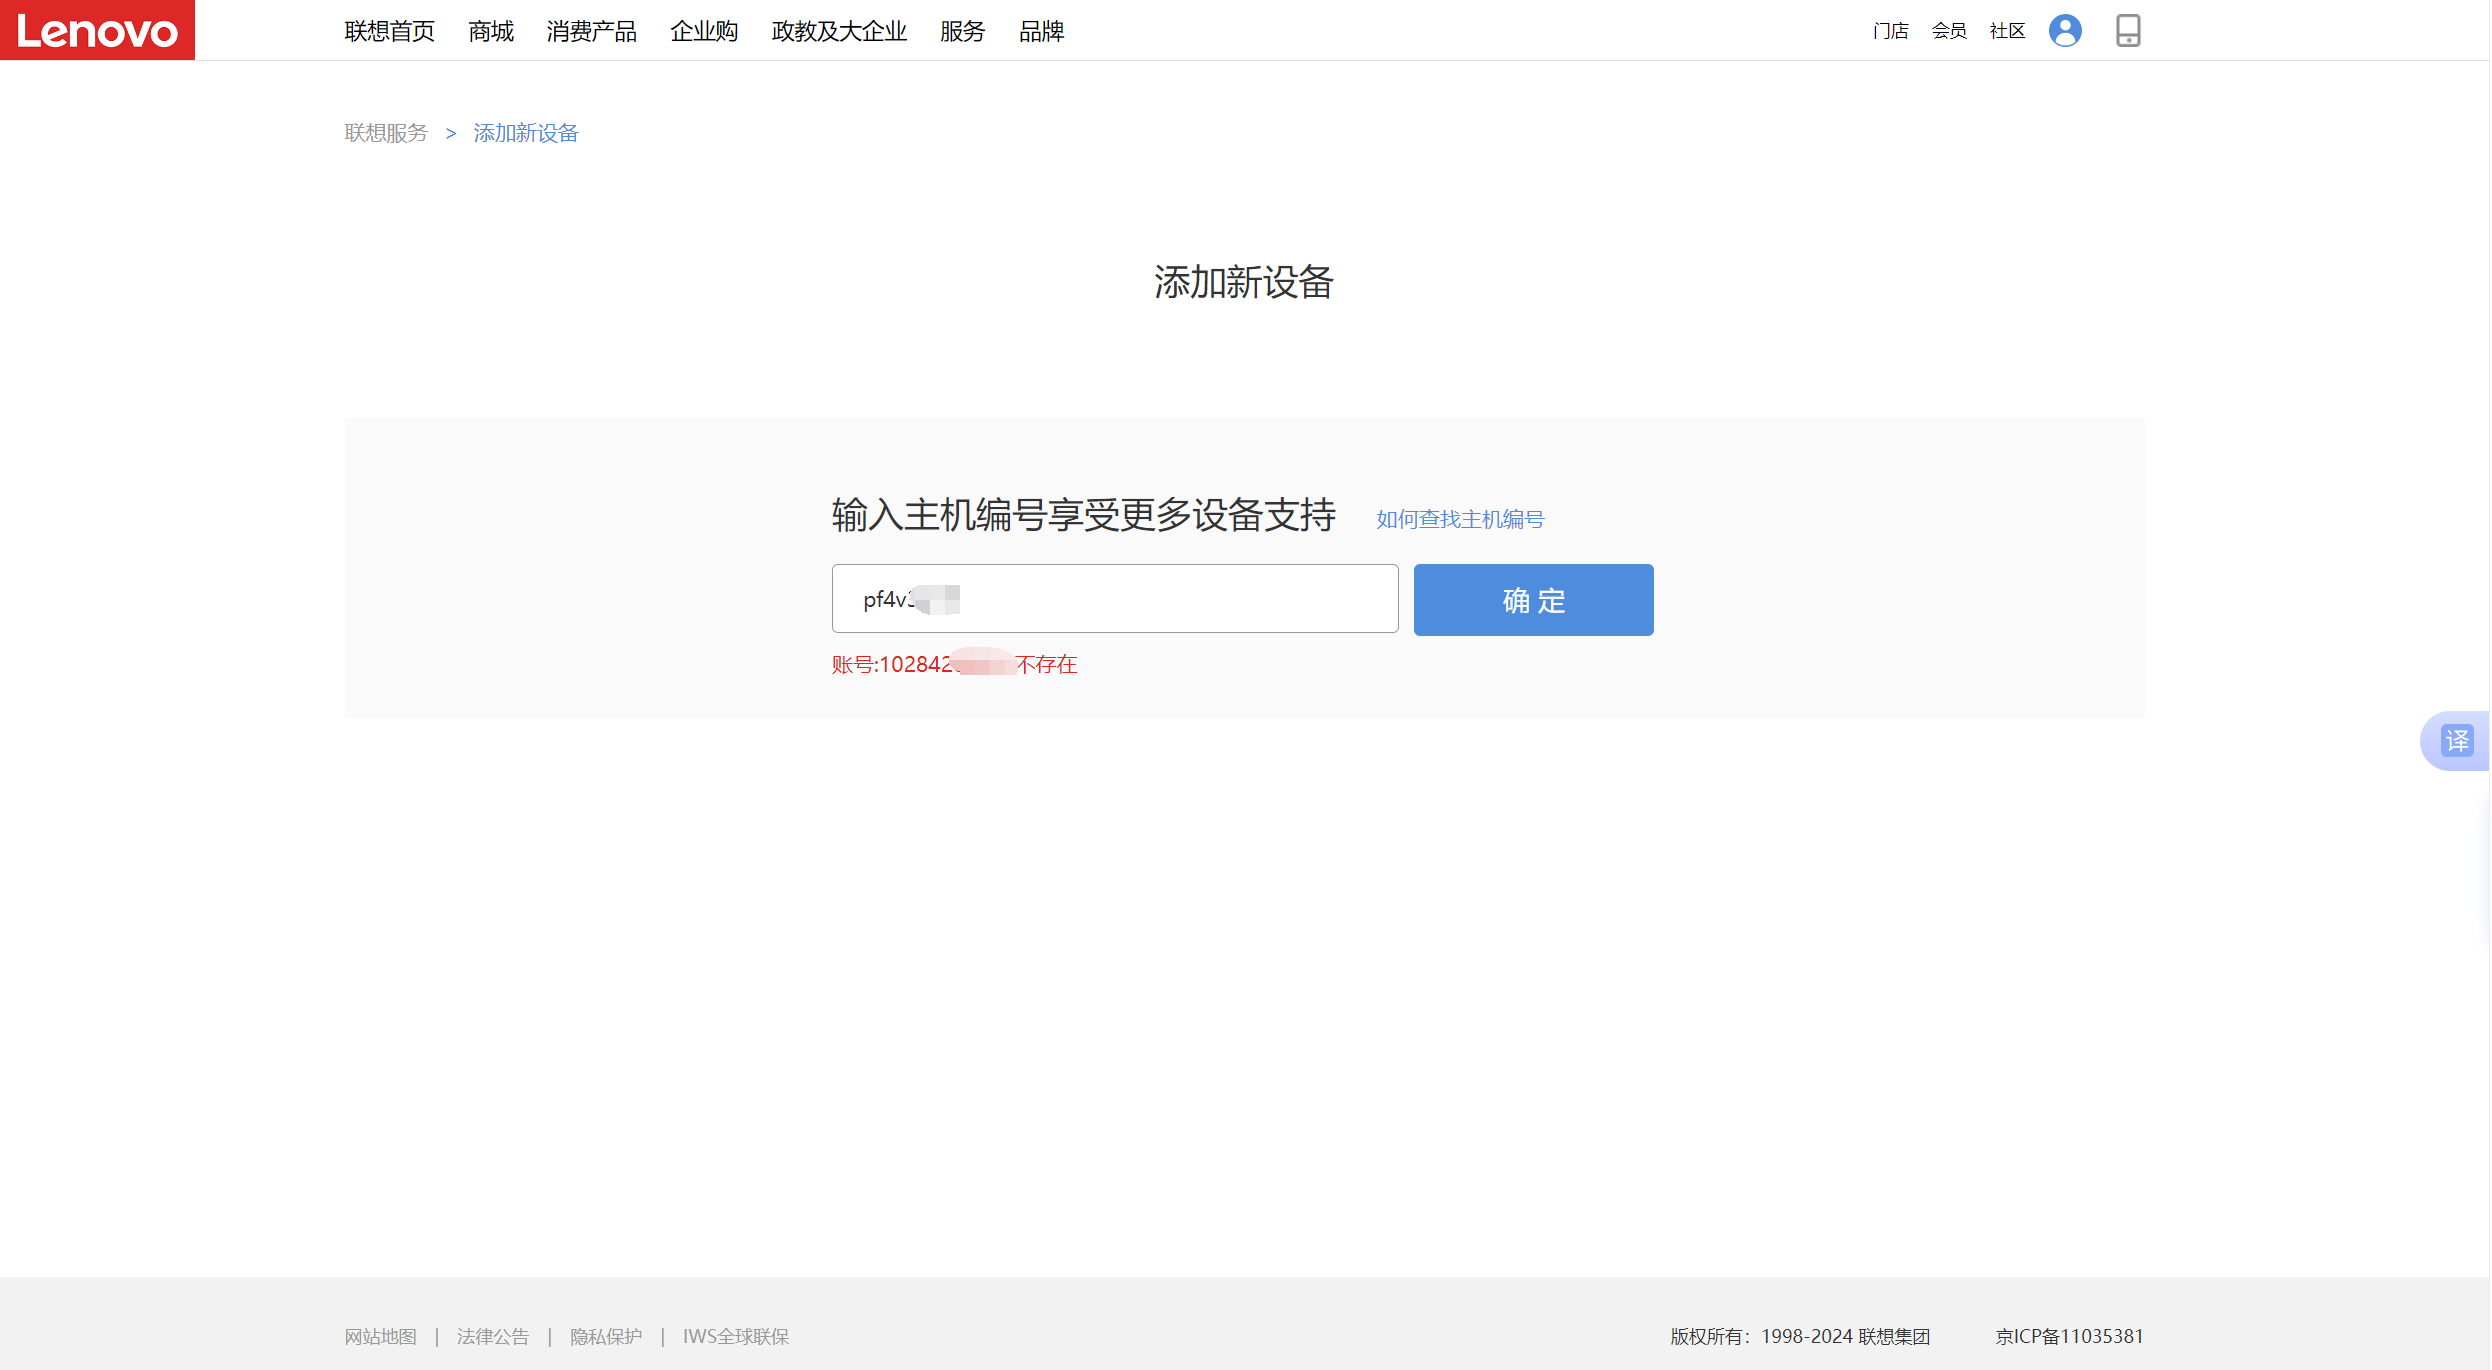Screen dimensions: 2492x1370
Task: Click 联想服务 breadcrumb link
Action: pyautogui.click(x=386, y=133)
